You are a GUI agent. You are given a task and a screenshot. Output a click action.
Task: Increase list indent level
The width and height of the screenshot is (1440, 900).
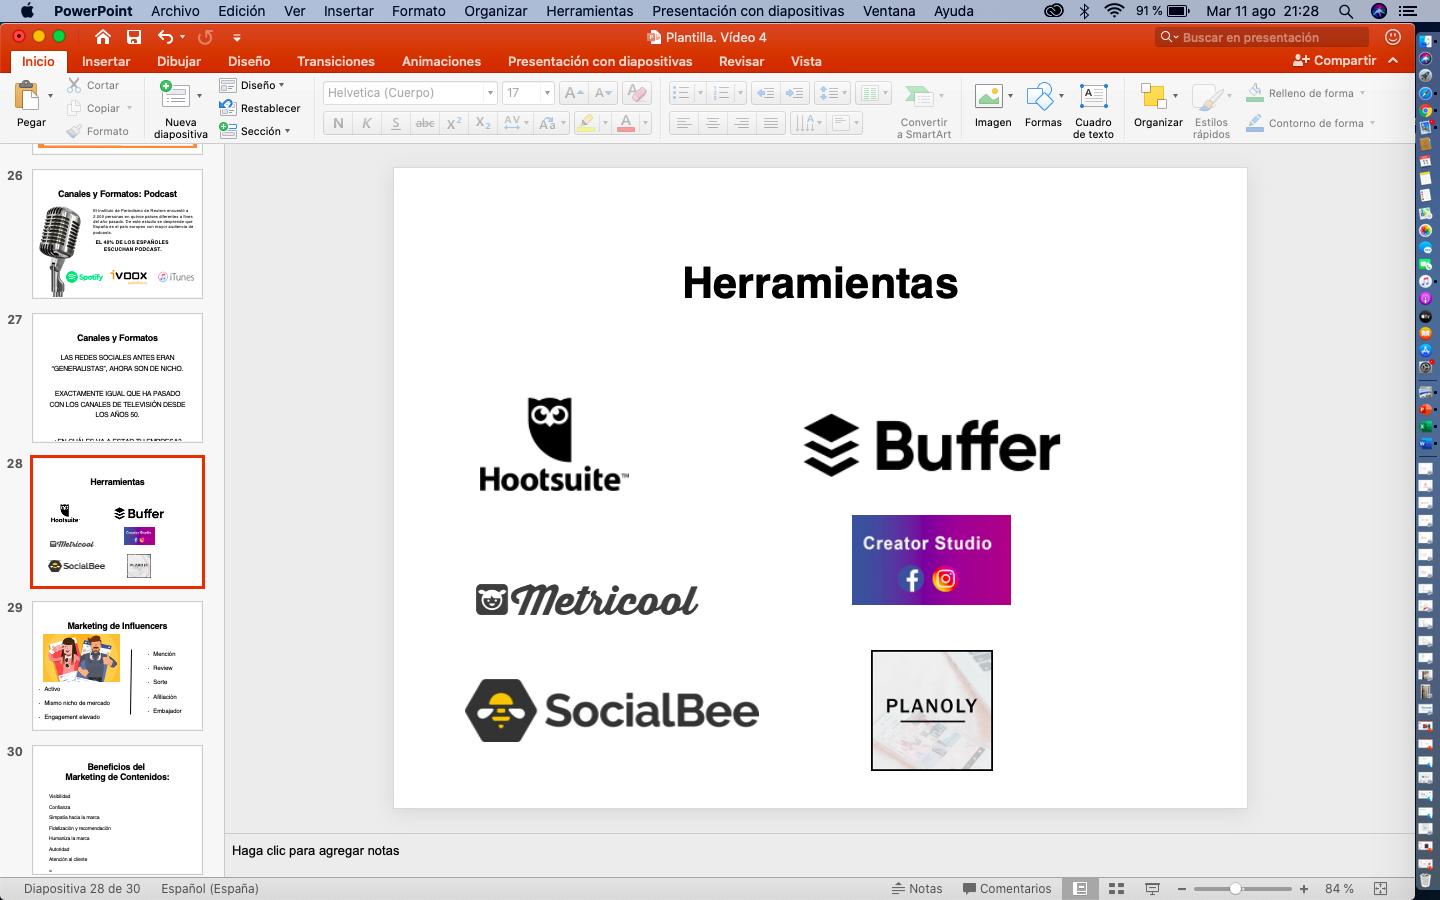(x=794, y=93)
